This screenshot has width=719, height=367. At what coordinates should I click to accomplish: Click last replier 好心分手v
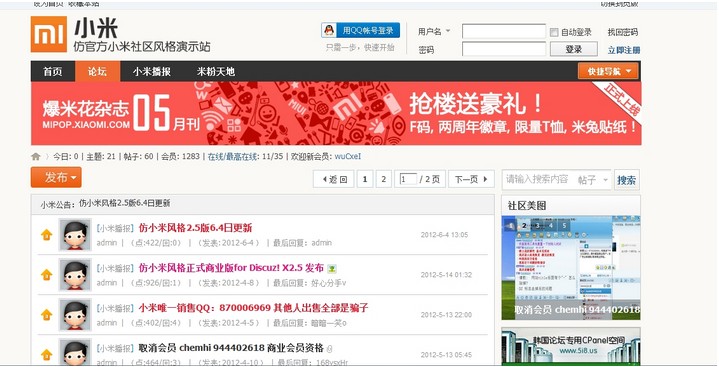(x=328, y=283)
